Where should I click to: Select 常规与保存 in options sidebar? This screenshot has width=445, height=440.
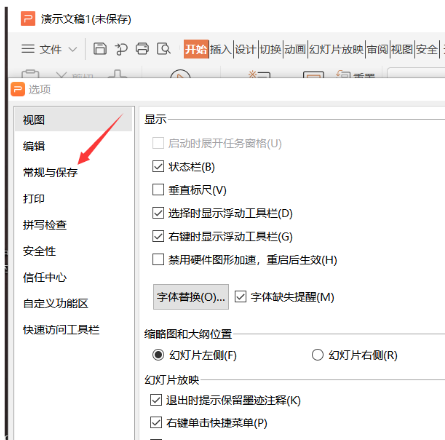pos(74,172)
